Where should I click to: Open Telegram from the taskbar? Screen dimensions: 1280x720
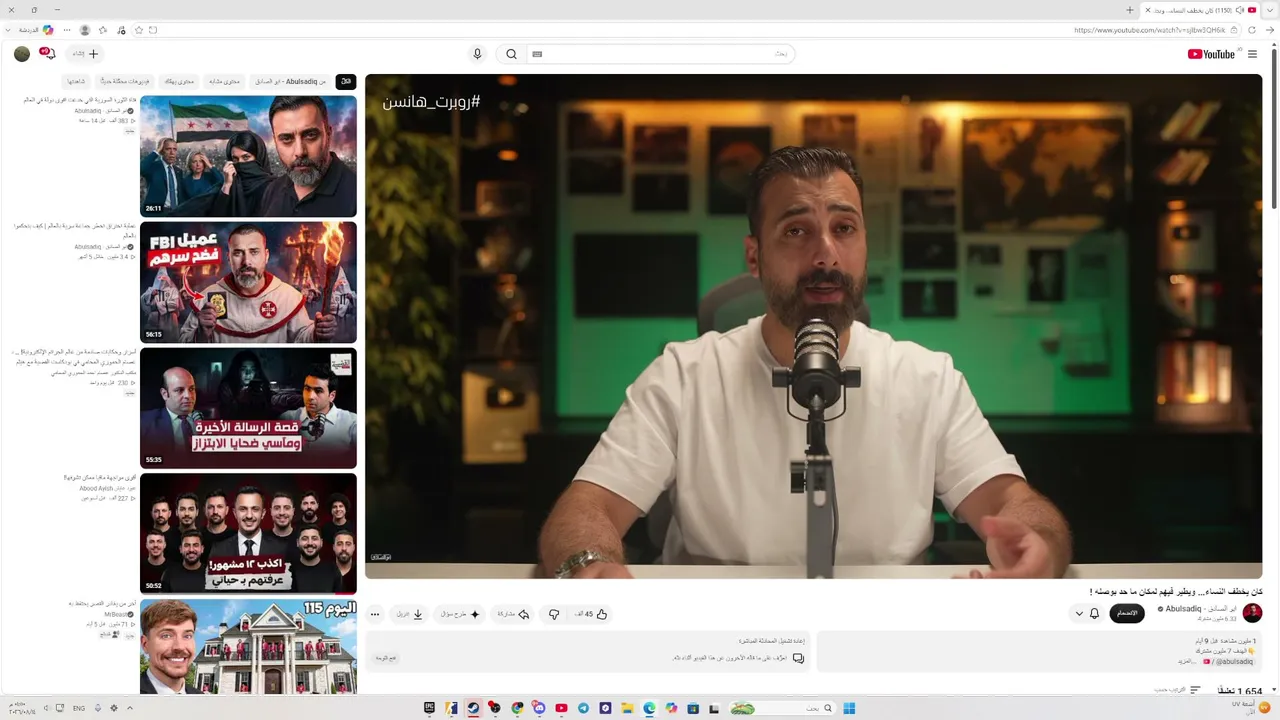click(583, 708)
